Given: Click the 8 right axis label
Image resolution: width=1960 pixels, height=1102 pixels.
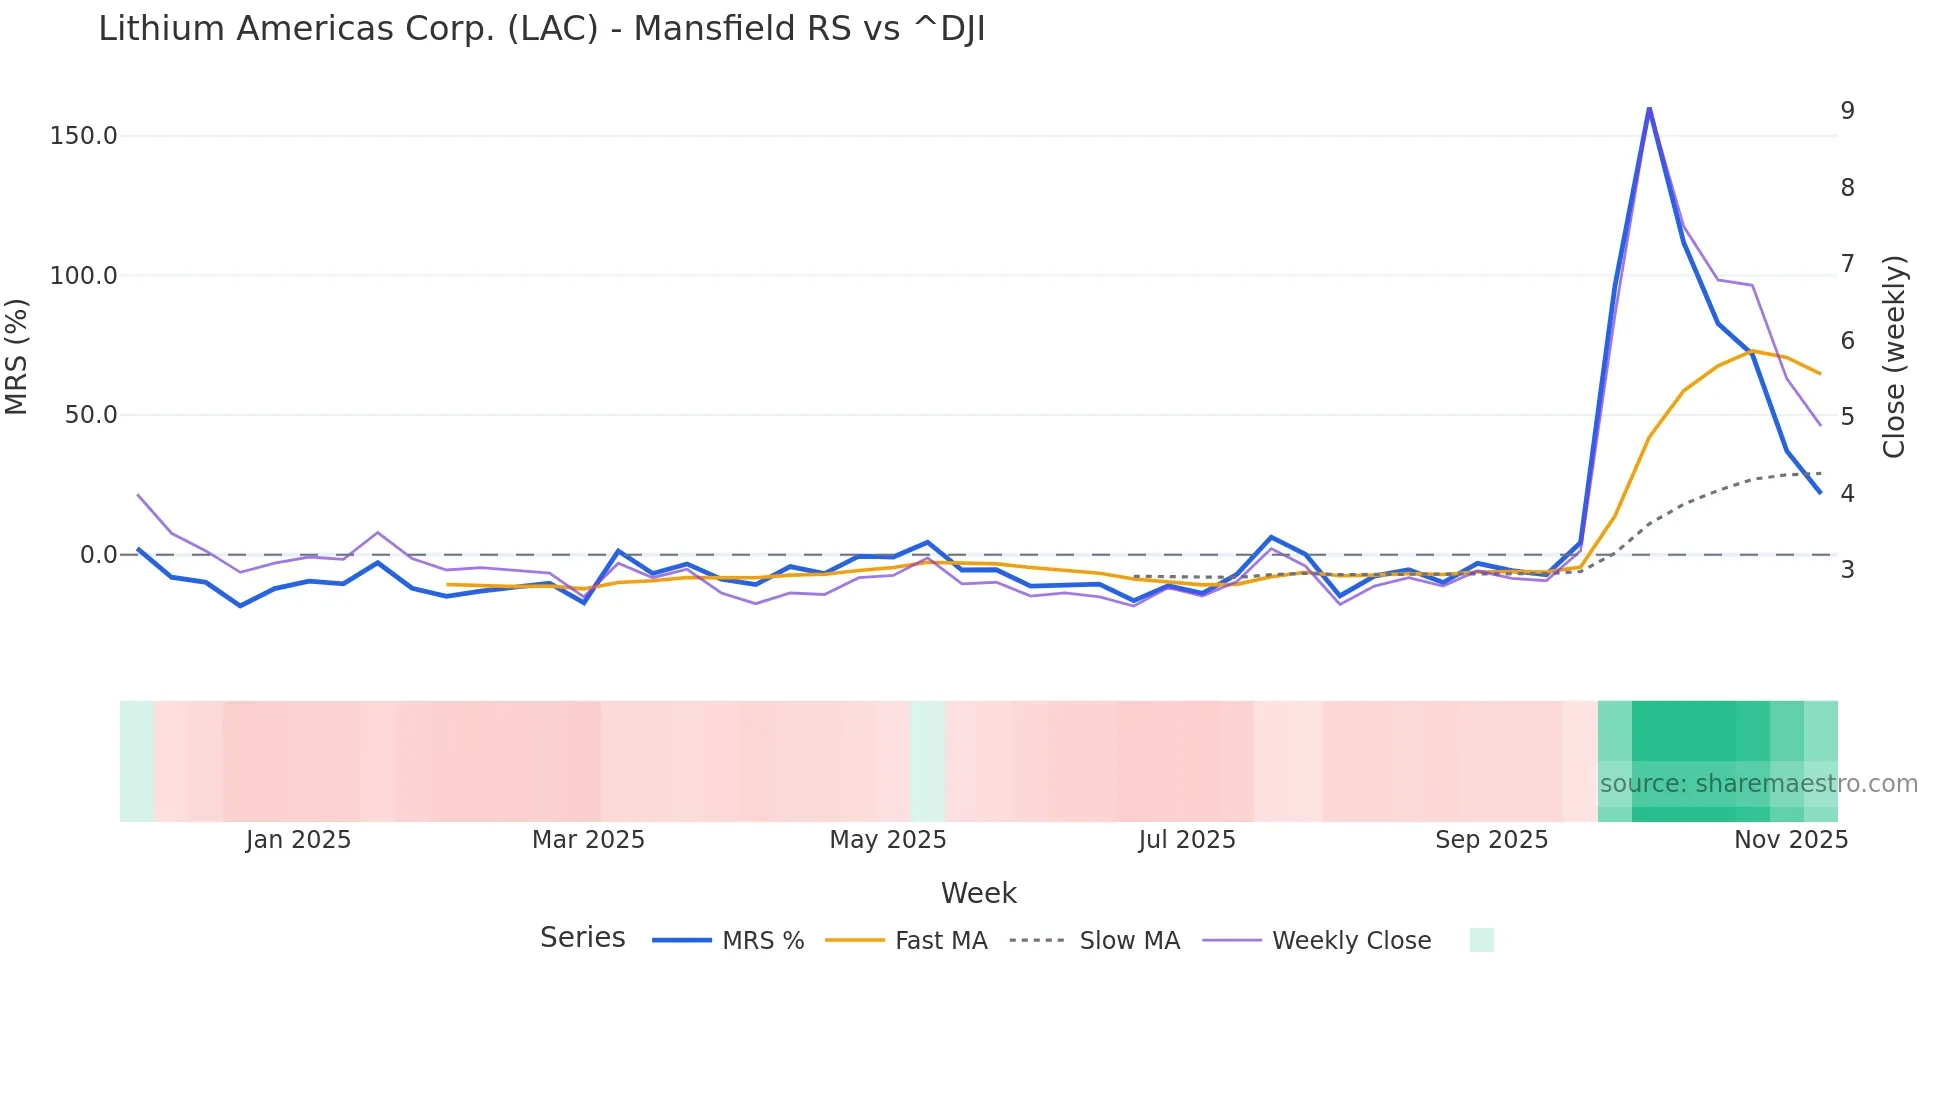Looking at the screenshot, I should pyautogui.click(x=1848, y=188).
